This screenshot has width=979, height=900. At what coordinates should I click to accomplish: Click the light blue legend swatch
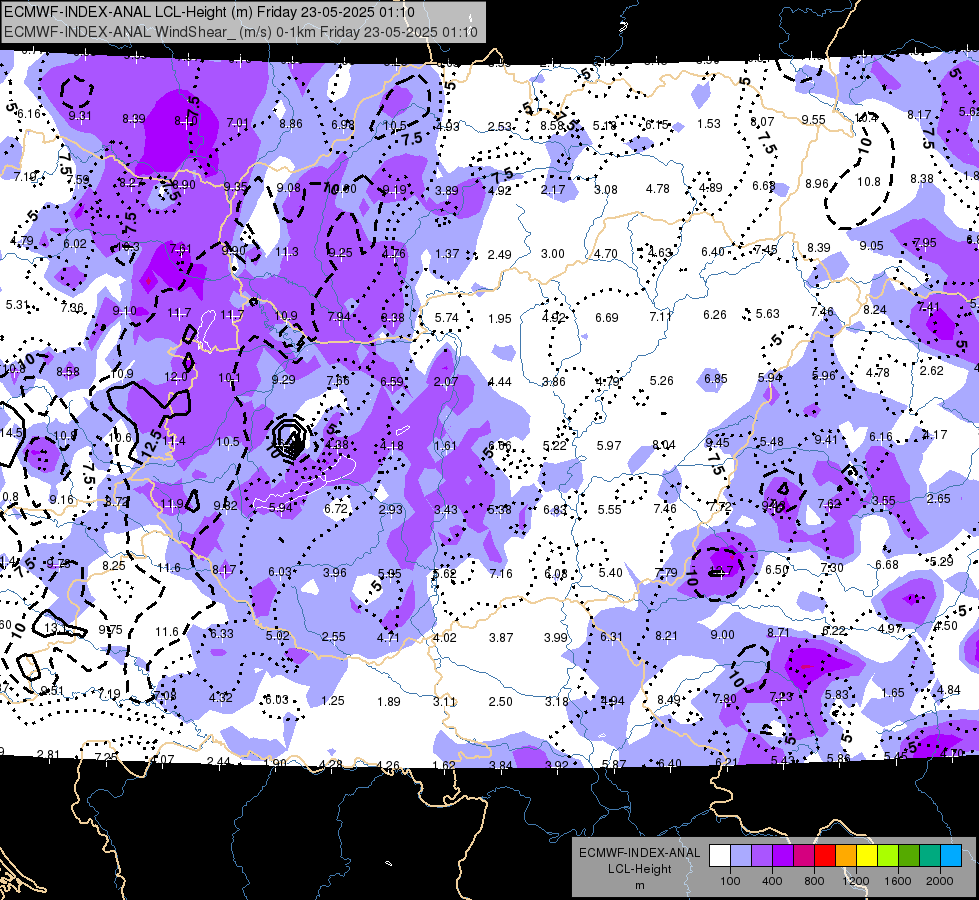[x=741, y=856]
